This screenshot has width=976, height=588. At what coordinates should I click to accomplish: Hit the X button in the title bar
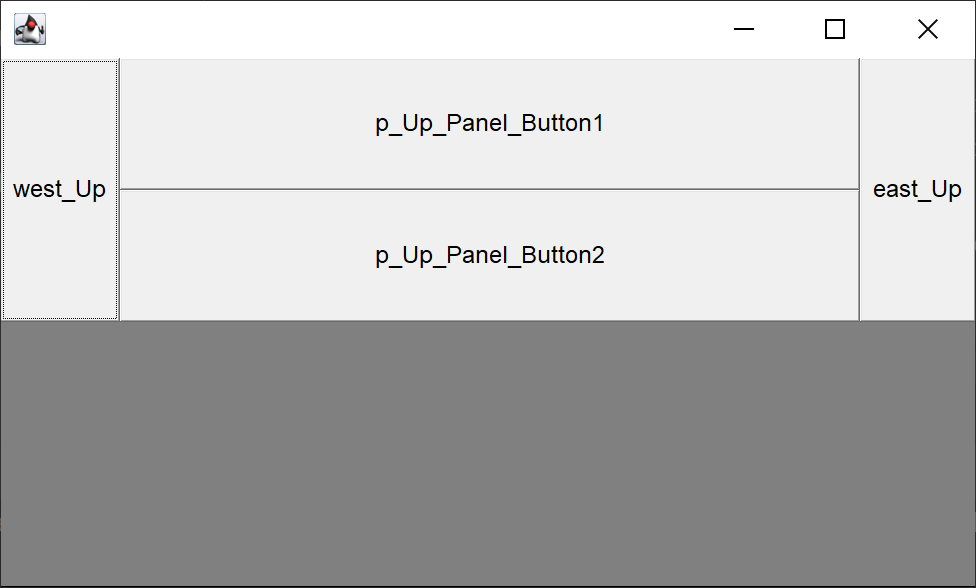[x=927, y=30]
